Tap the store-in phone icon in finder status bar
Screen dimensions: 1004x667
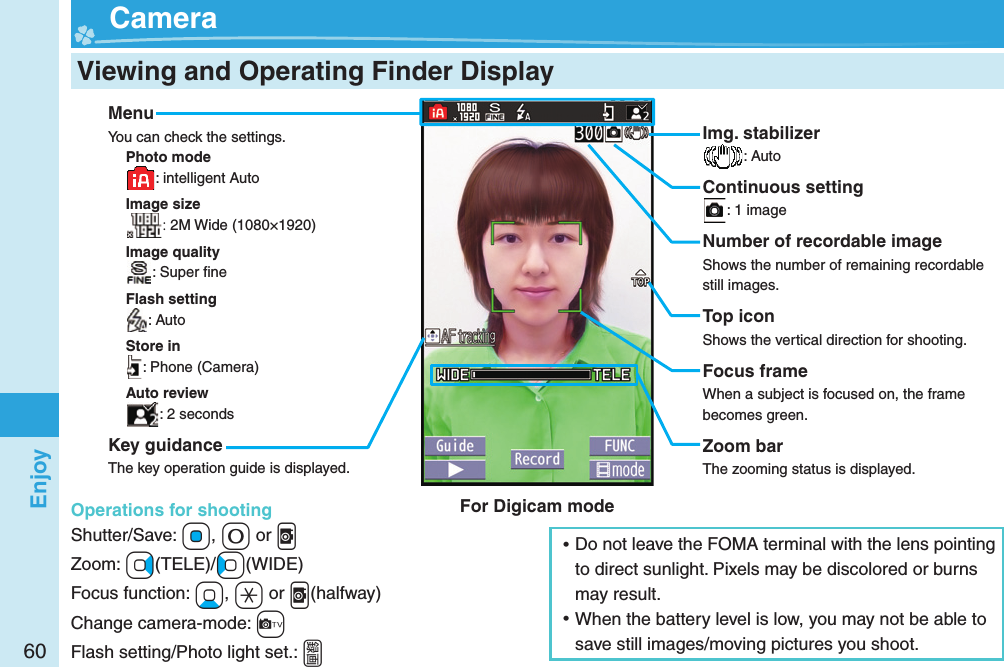pyautogui.click(x=608, y=113)
